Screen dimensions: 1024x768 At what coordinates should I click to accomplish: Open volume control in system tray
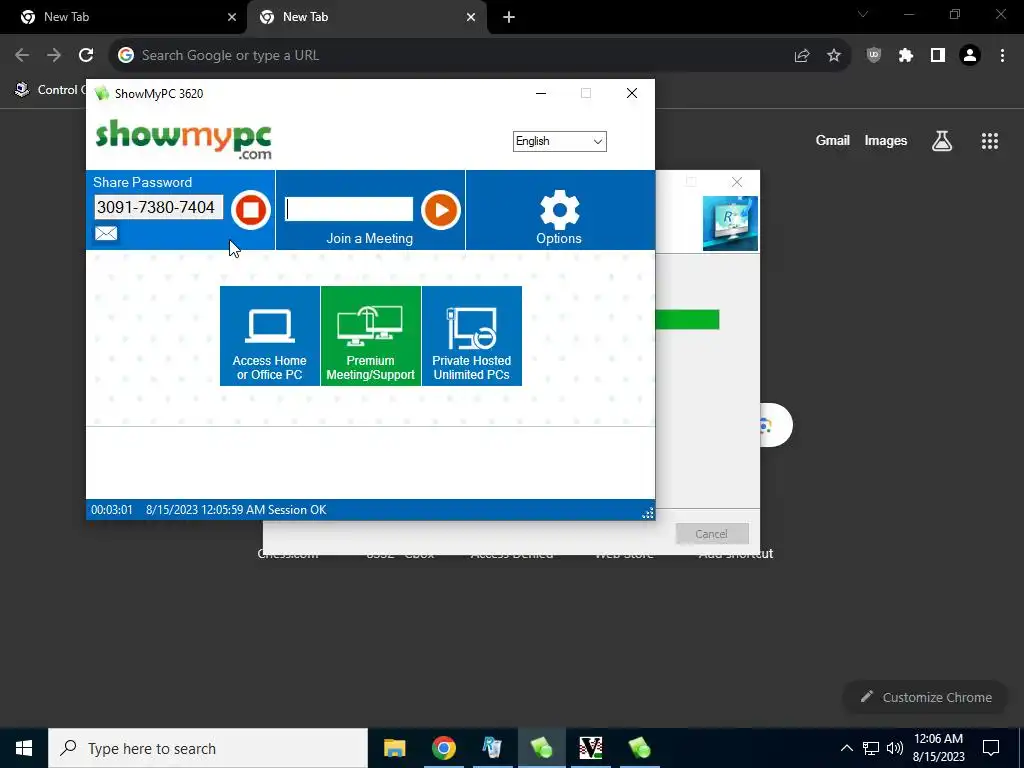895,748
